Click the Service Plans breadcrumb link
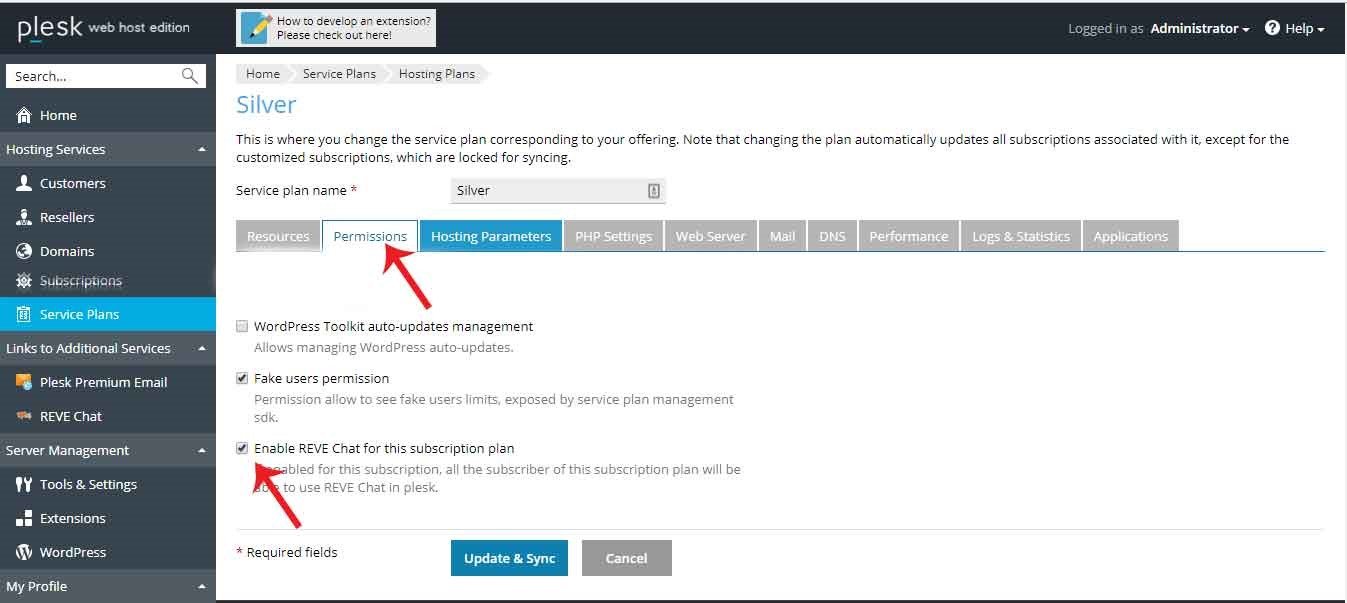Screen dimensions: 1347x603 click(x=339, y=74)
